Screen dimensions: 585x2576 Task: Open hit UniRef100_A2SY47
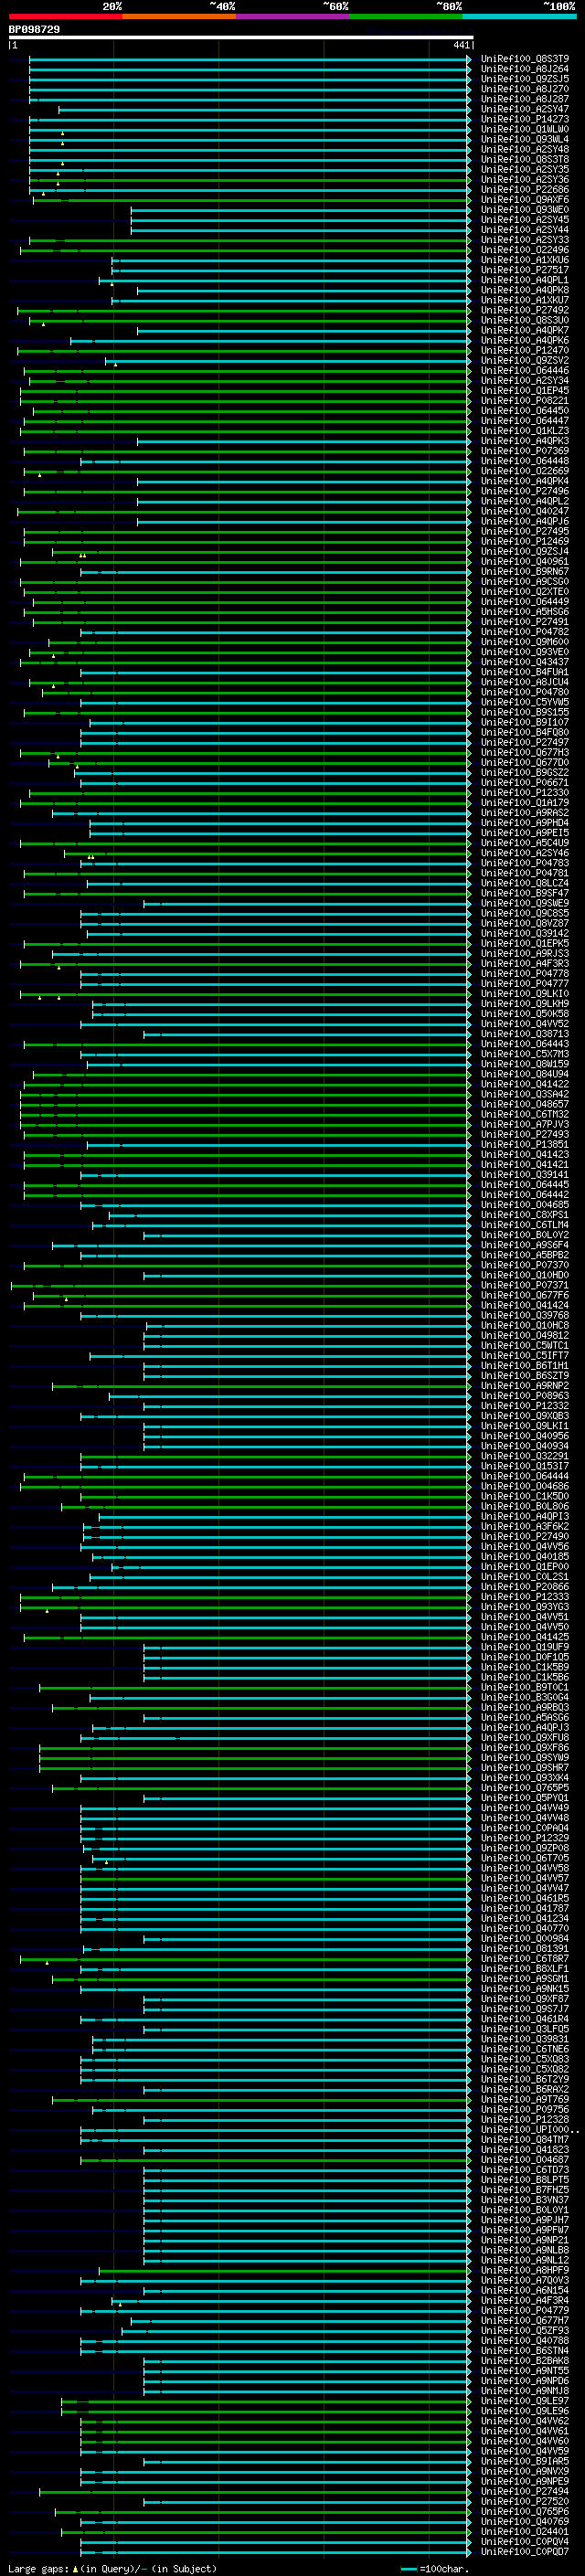click(x=525, y=109)
